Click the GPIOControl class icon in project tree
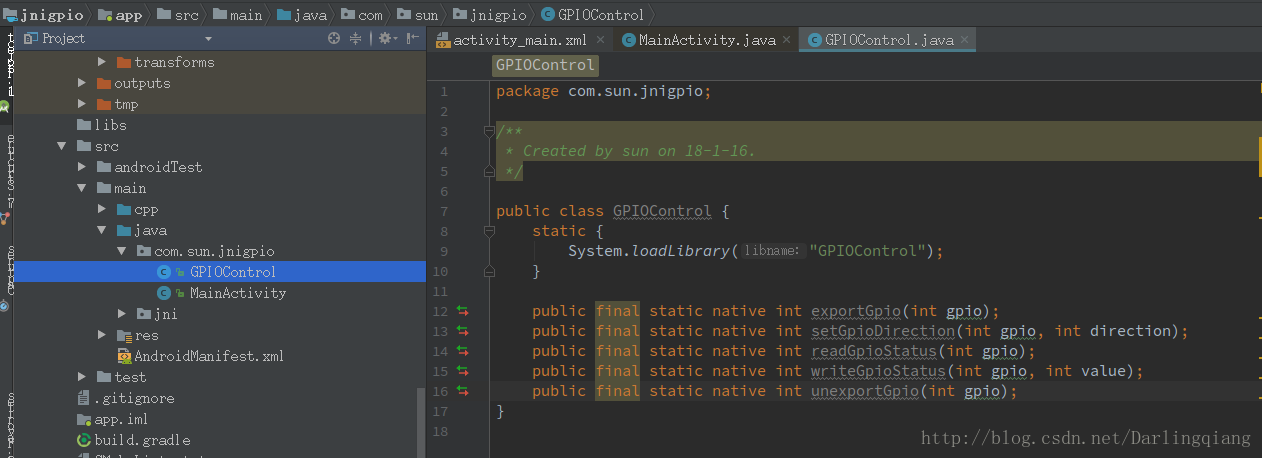The image size is (1262, 458). [x=164, y=272]
